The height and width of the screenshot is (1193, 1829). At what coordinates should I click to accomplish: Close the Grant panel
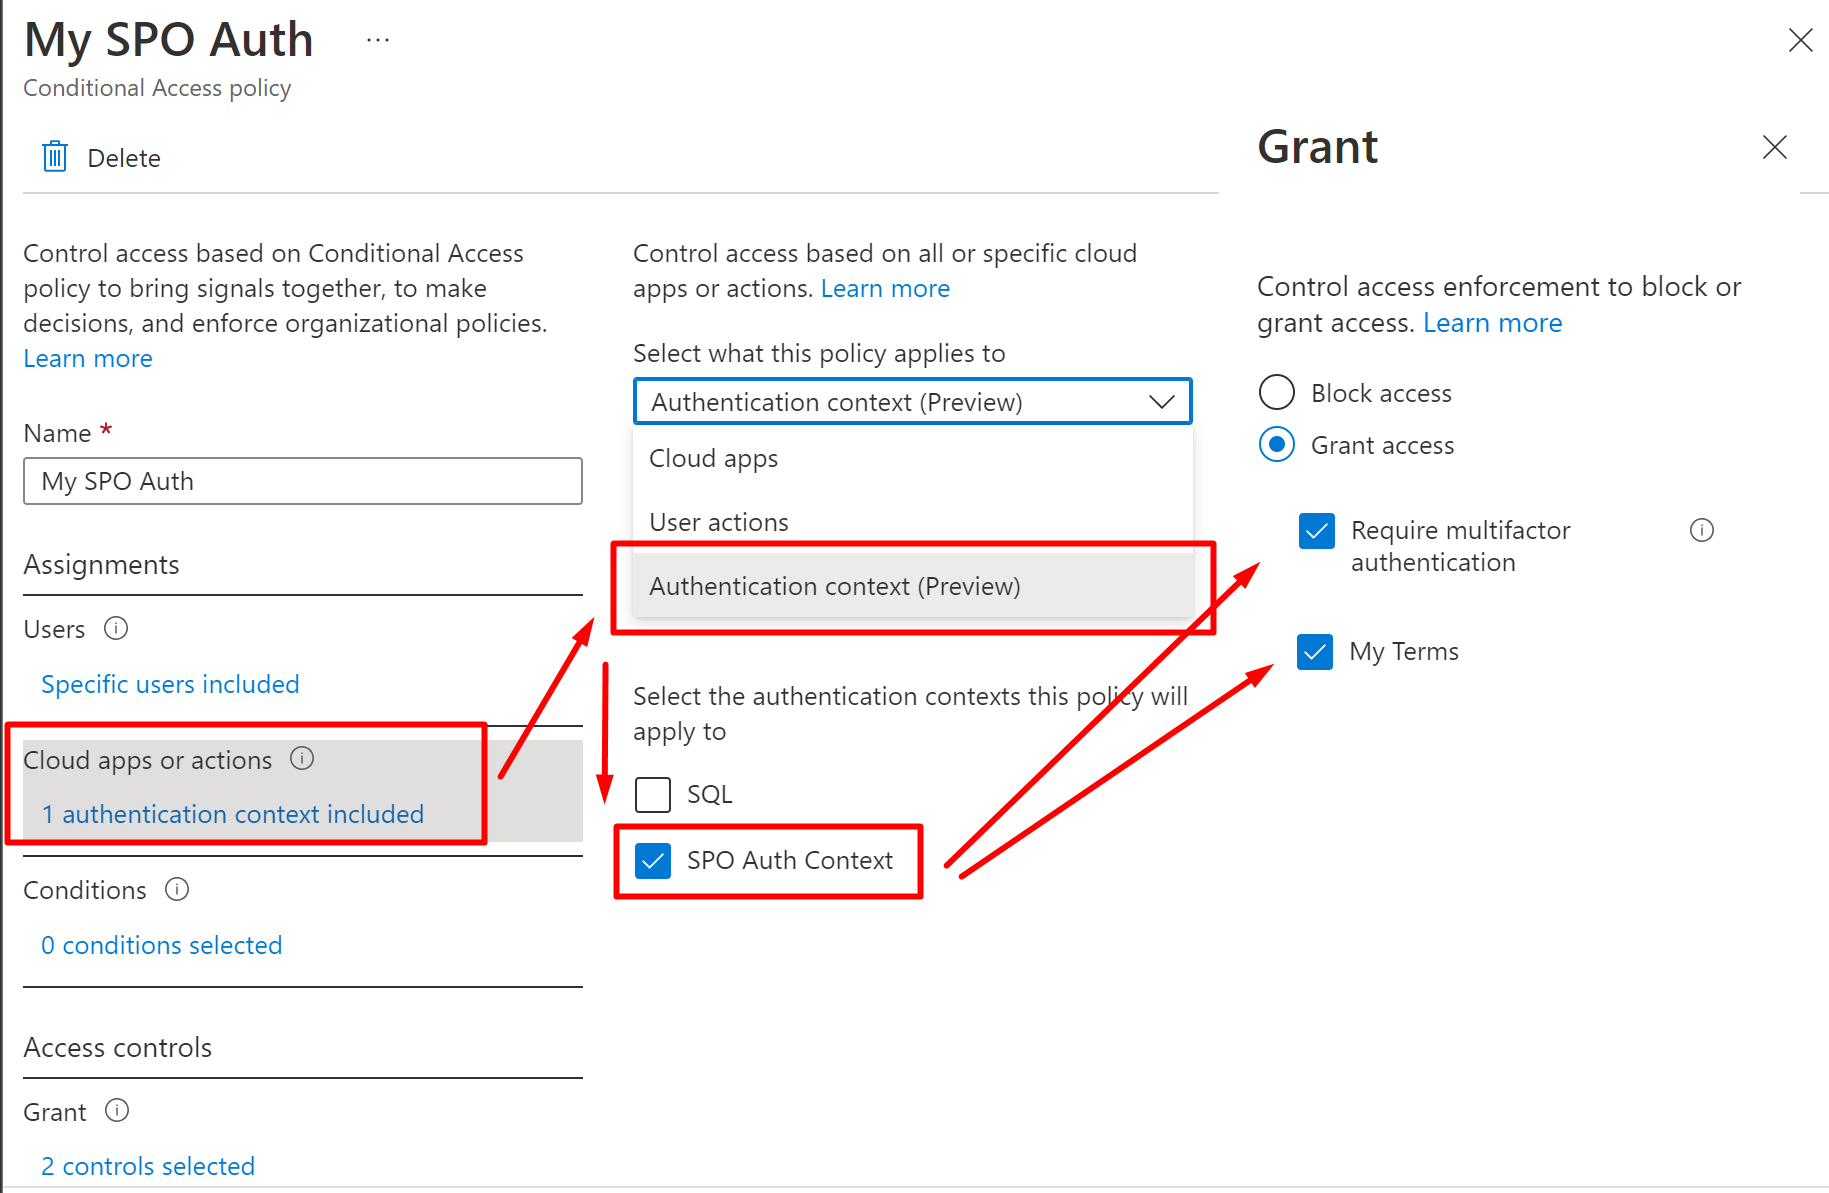coord(1774,147)
